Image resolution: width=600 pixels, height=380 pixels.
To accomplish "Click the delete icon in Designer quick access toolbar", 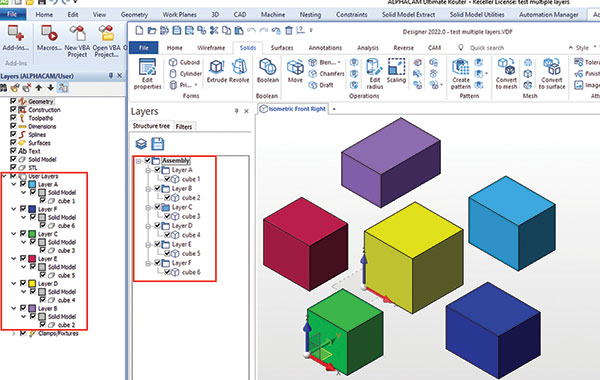I will pos(289,30).
